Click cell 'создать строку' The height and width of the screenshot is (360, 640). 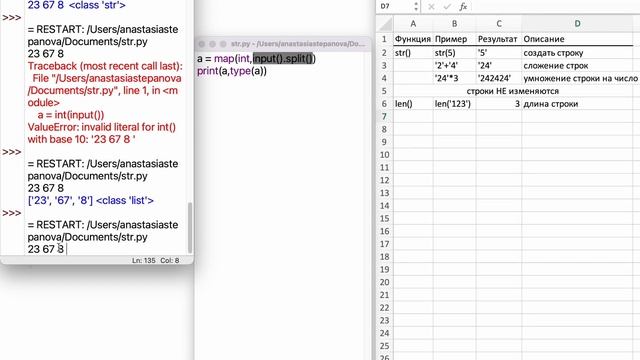[x=578, y=53]
